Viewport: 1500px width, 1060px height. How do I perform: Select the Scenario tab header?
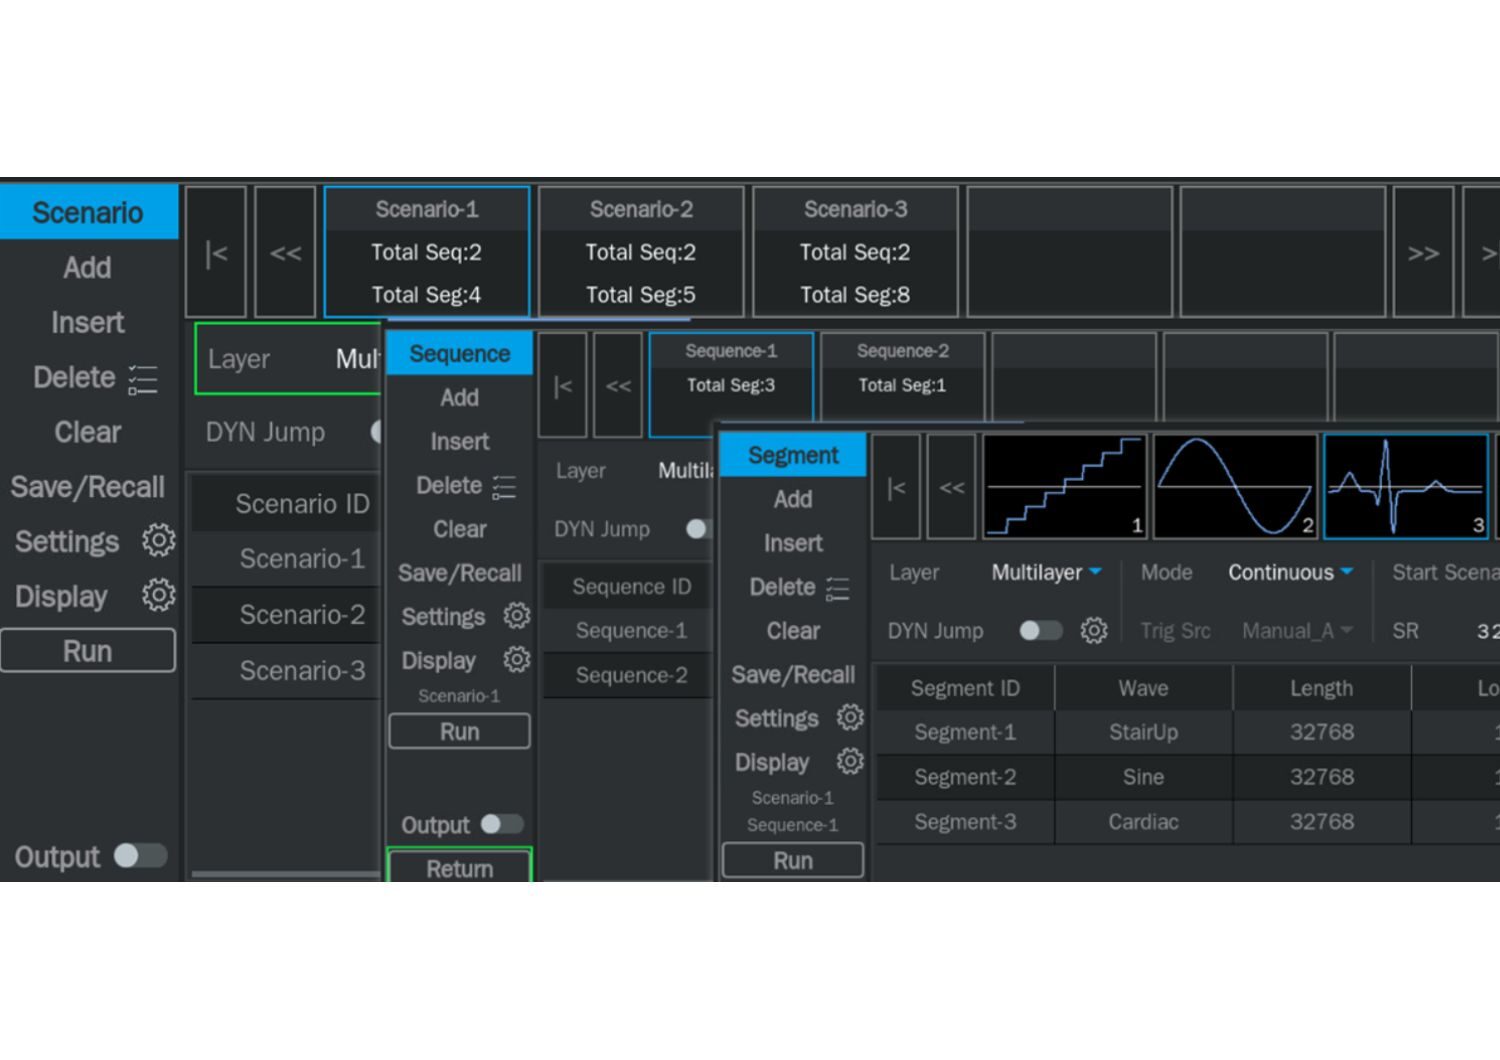[88, 212]
